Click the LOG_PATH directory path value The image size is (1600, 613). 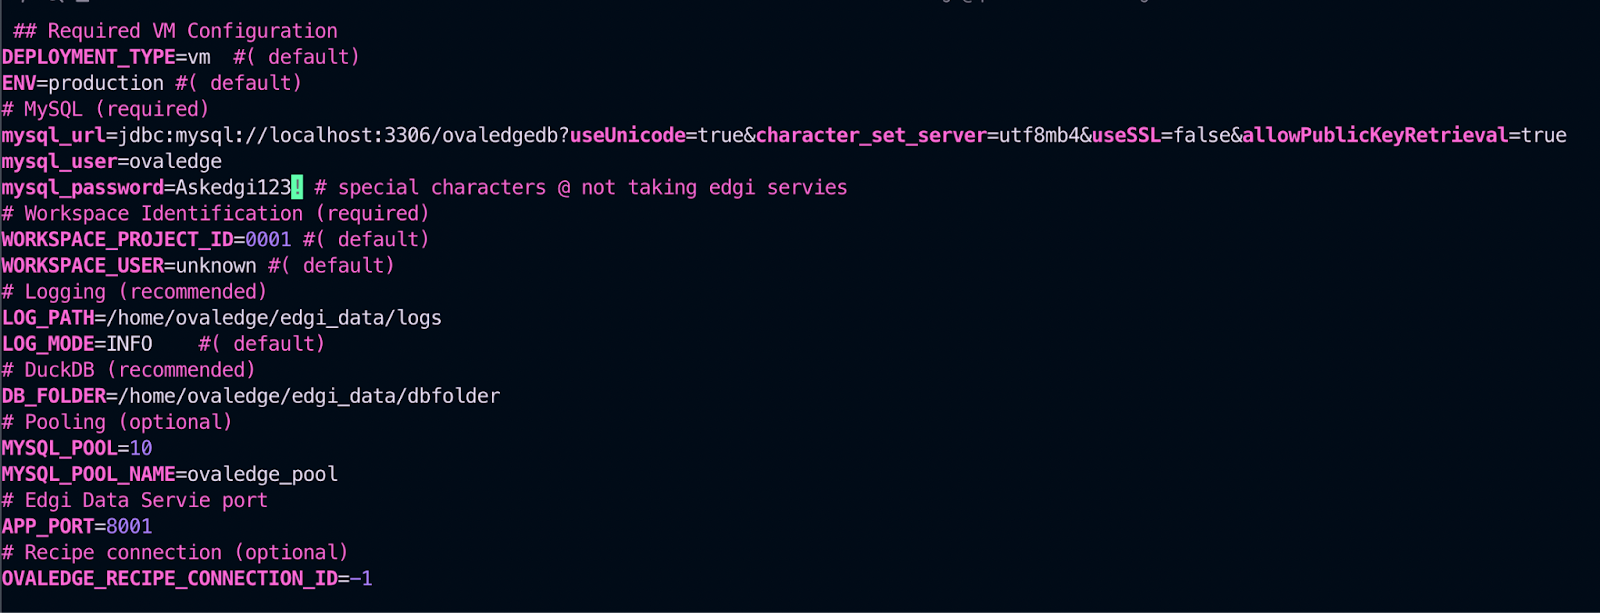point(274,318)
